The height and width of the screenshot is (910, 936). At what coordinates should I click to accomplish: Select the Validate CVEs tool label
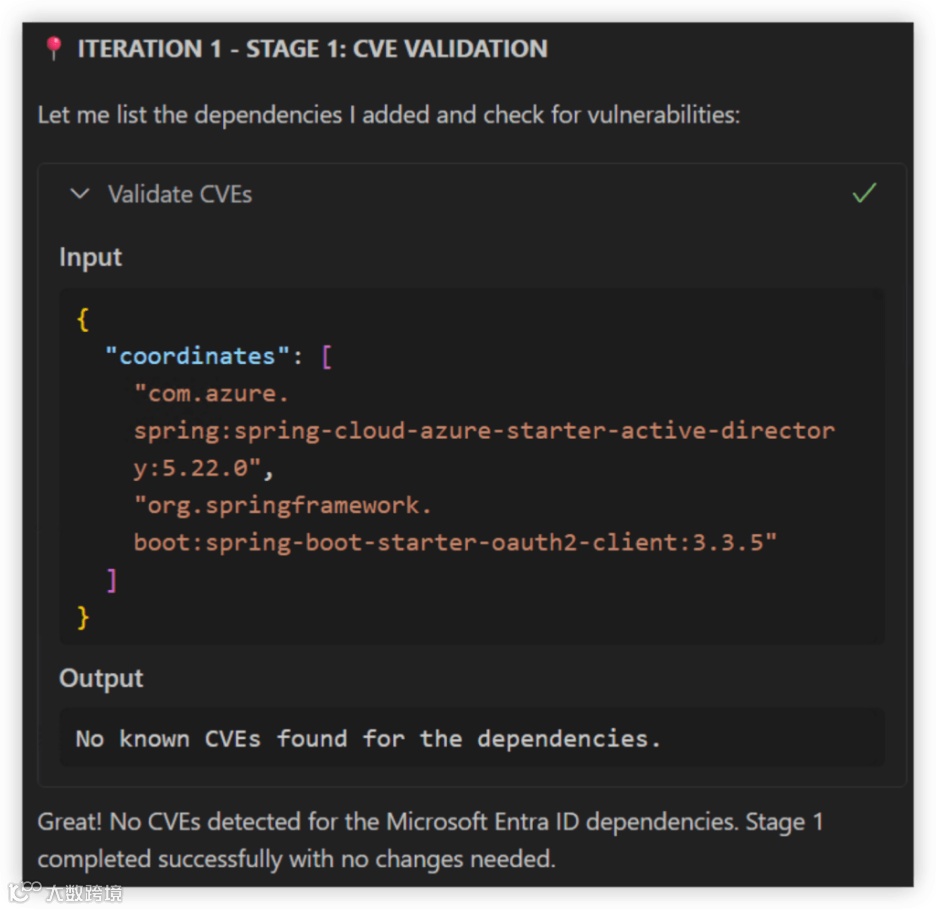(x=180, y=195)
